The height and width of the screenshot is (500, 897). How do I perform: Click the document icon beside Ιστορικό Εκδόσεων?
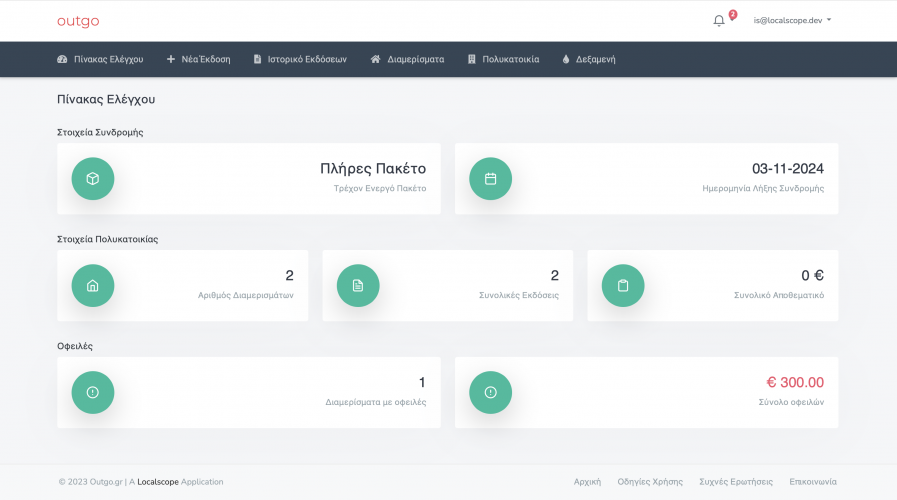(x=257, y=59)
